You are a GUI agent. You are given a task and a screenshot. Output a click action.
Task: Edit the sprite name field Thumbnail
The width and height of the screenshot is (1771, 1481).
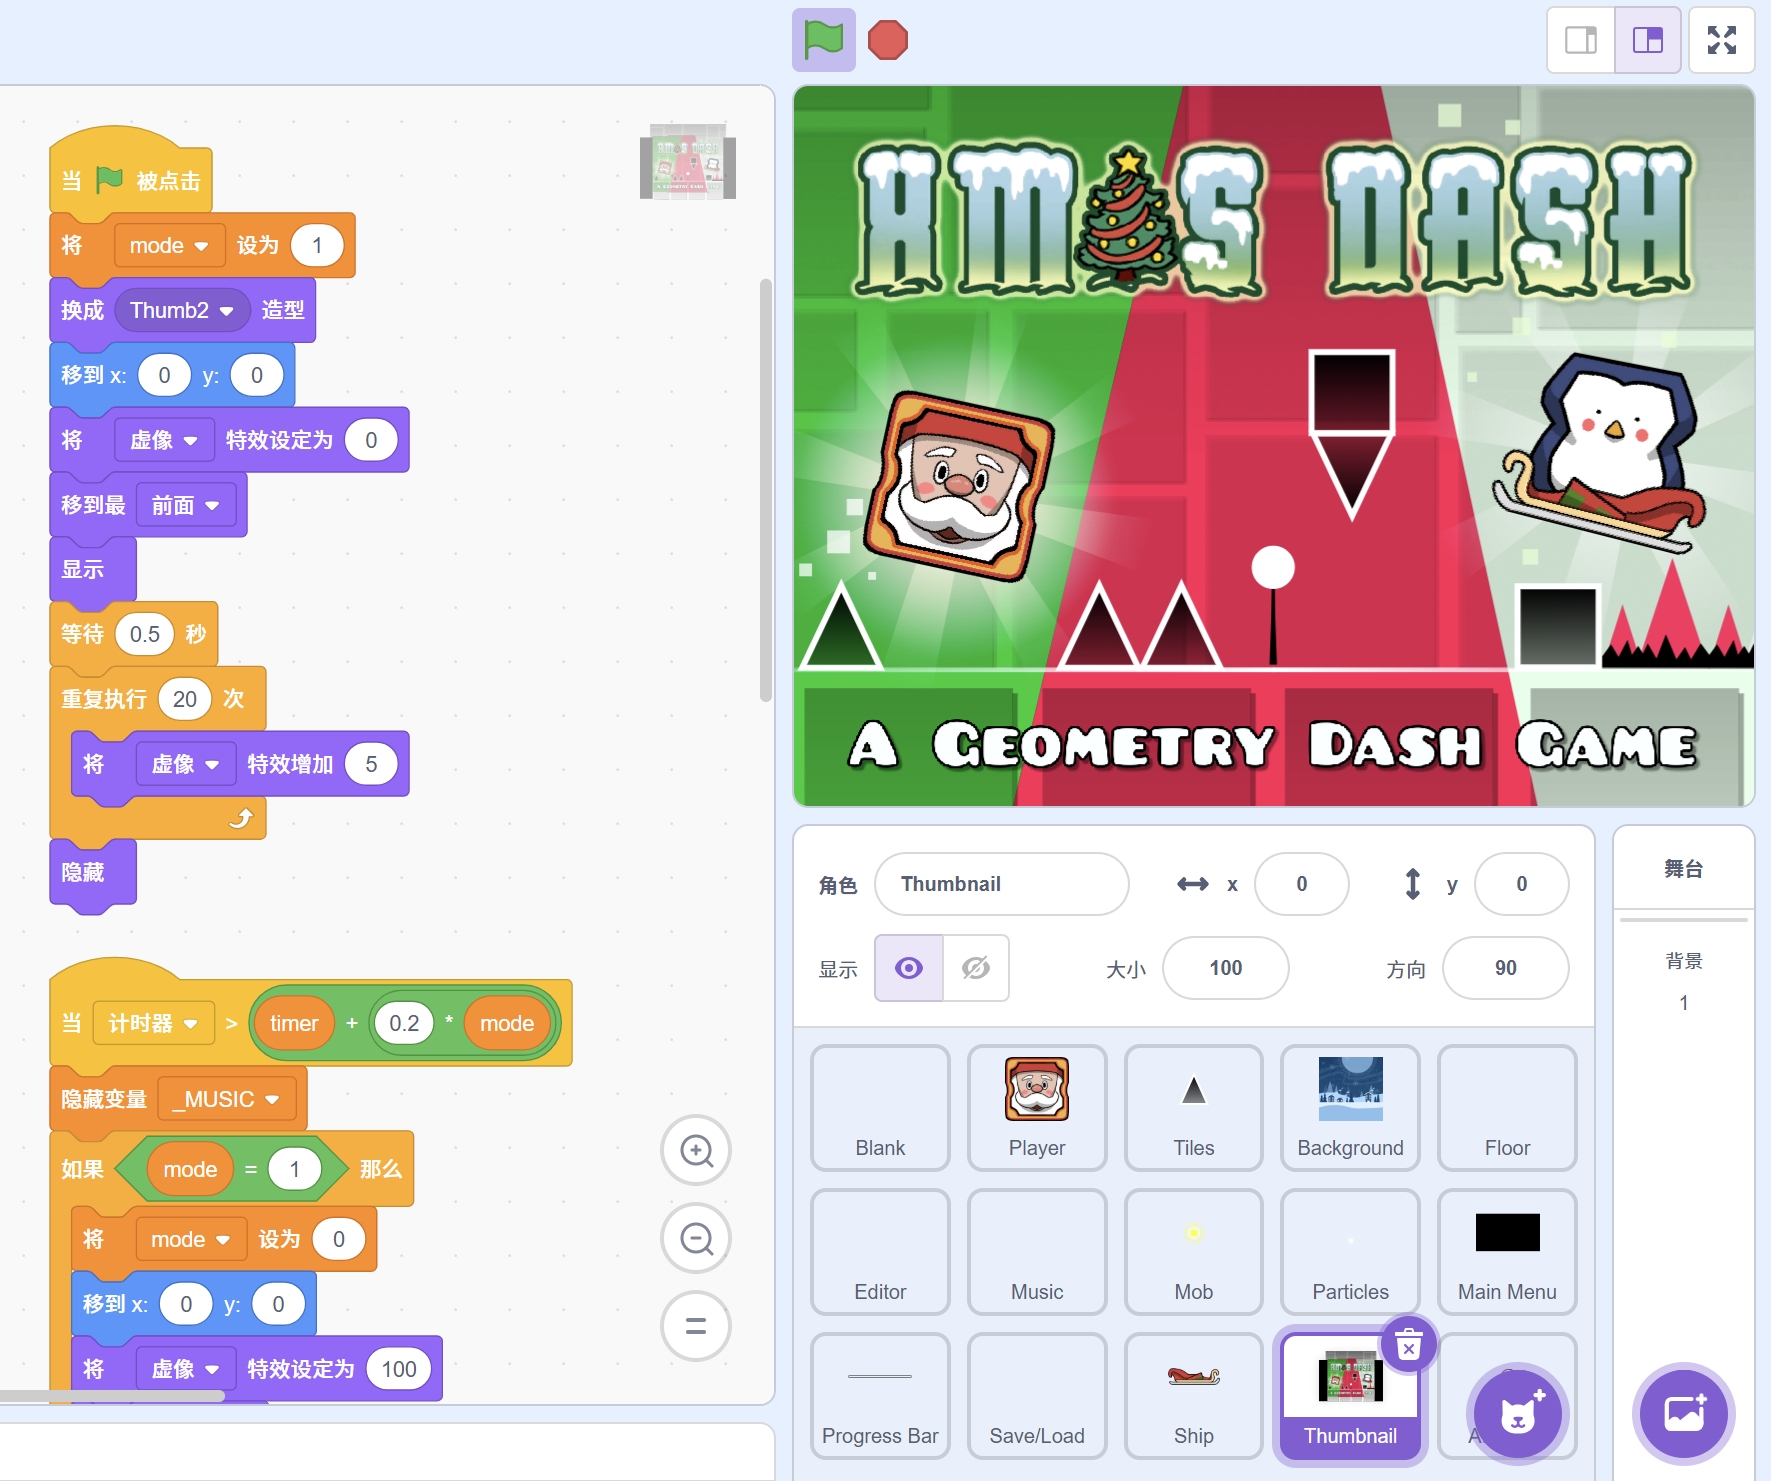(1001, 884)
